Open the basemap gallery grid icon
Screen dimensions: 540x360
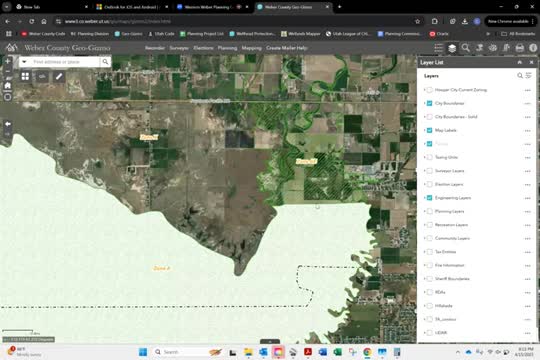25,76
